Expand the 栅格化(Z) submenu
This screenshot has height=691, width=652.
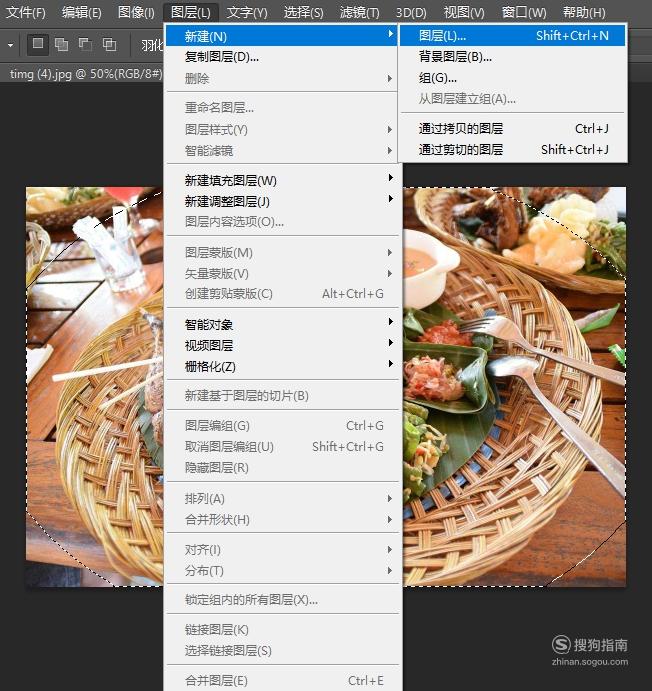[282, 366]
